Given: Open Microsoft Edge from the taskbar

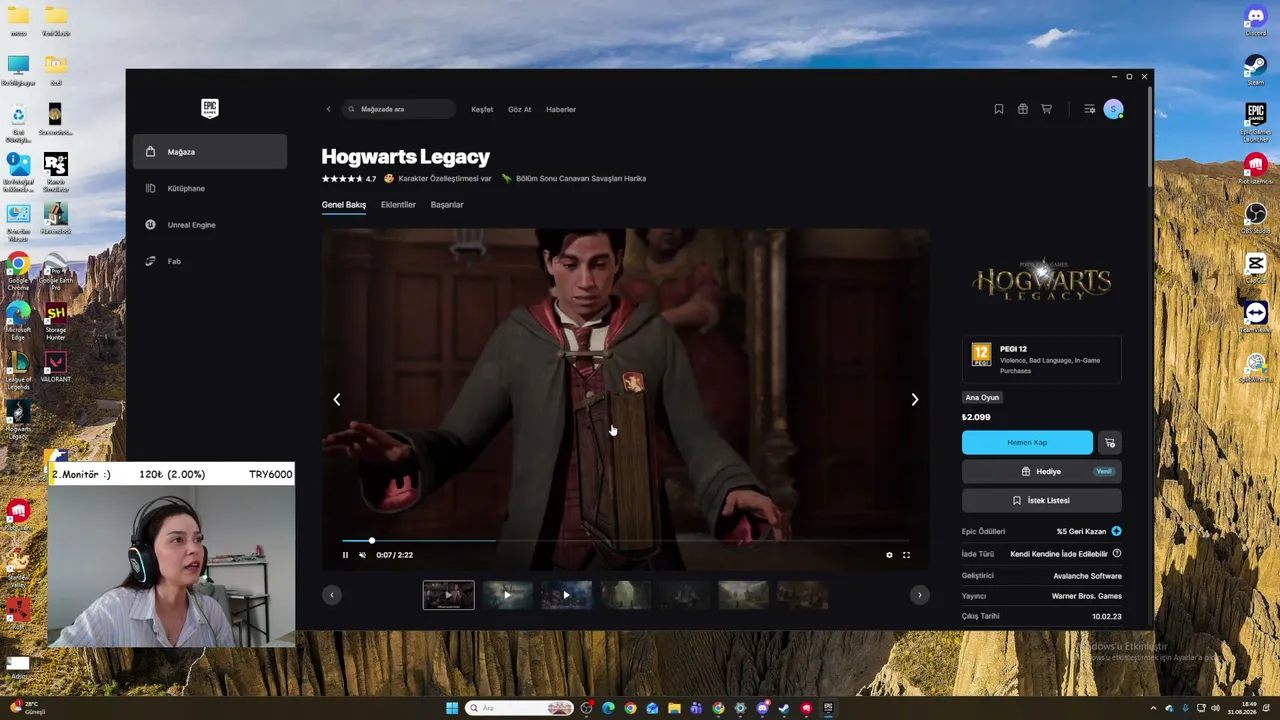Looking at the screenshot, I should click(609, 708).
